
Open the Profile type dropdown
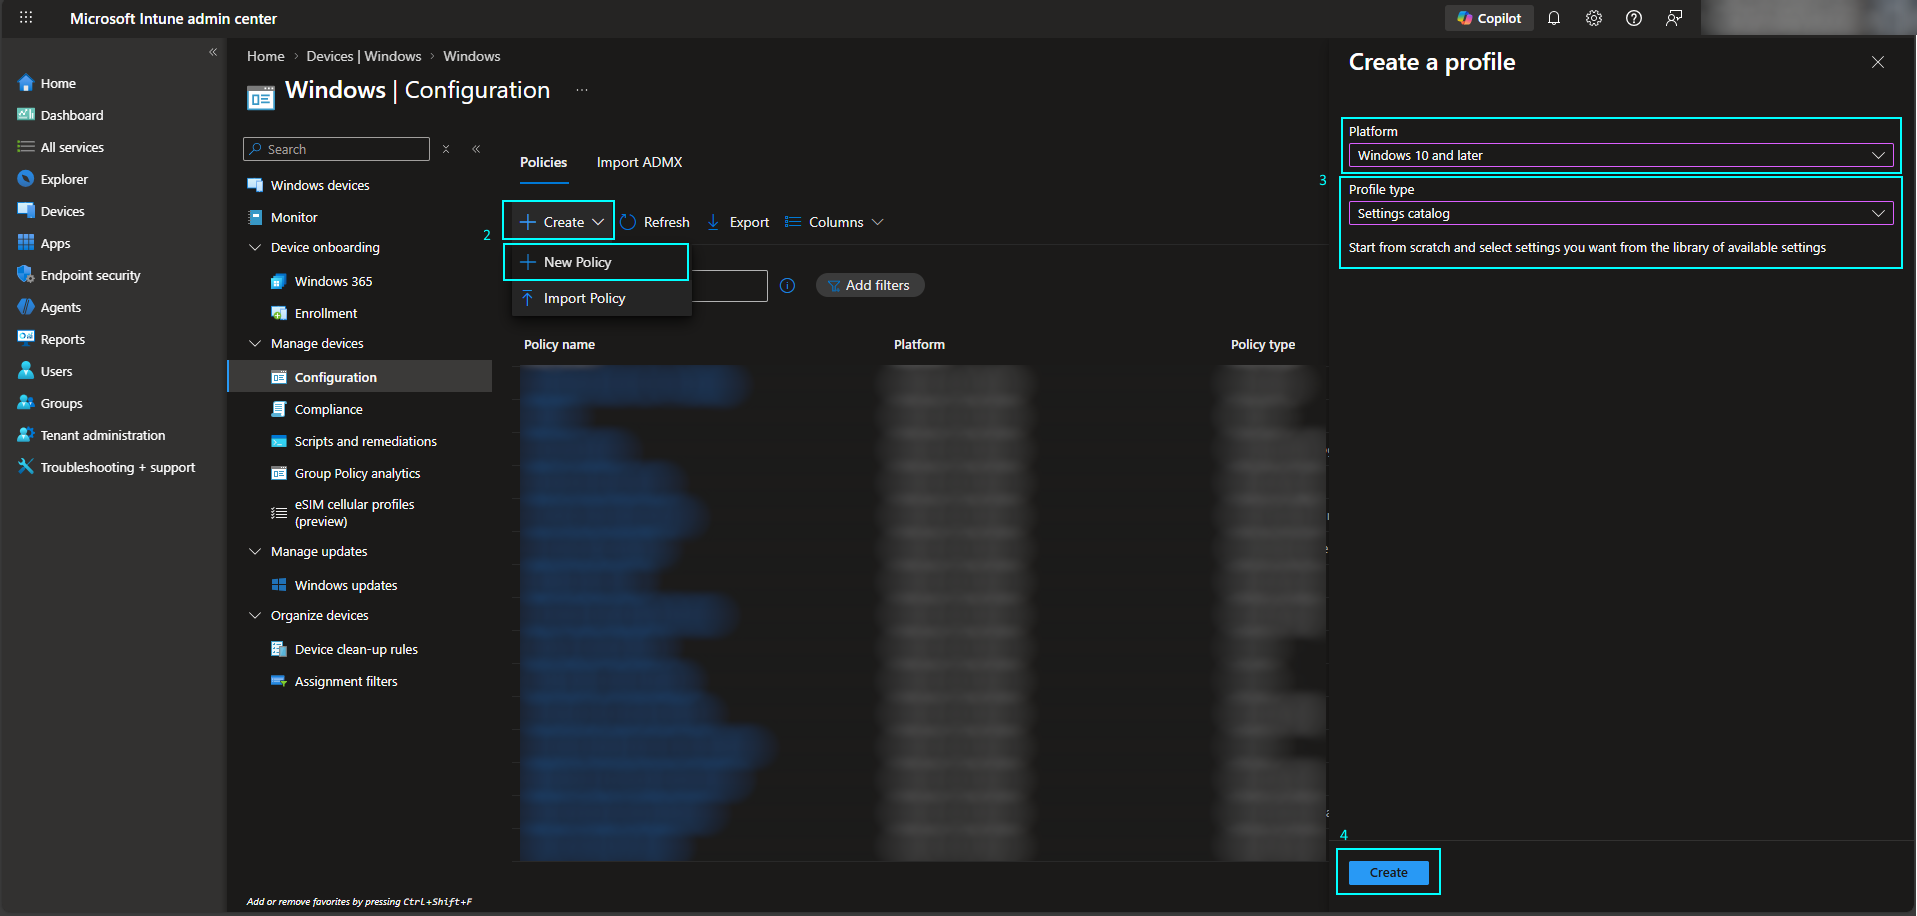click(1621, 213)
